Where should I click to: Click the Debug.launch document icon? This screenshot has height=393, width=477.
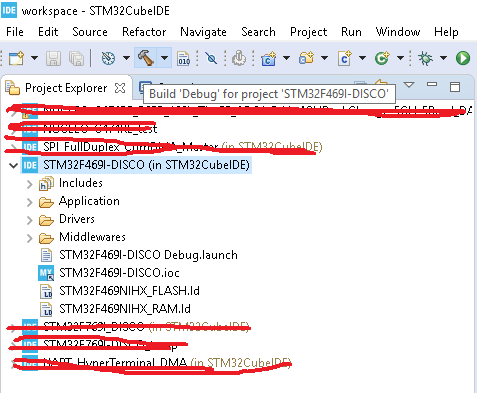pyautogui.click(x=46, y=255)
